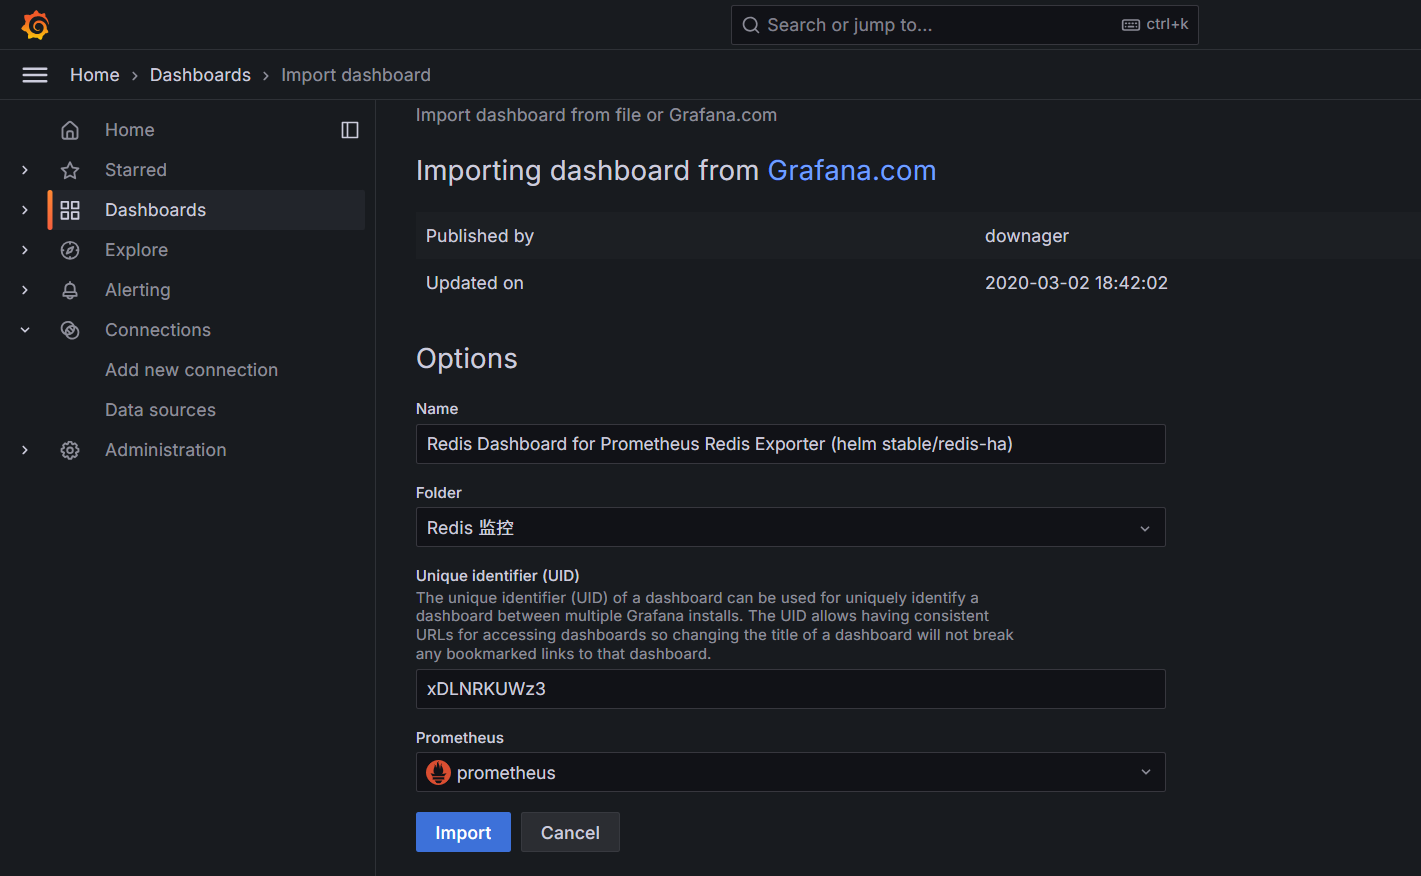Click the Search or jump to field
This screenshot has height=876, width=1421.
click(x=965, y=25)
